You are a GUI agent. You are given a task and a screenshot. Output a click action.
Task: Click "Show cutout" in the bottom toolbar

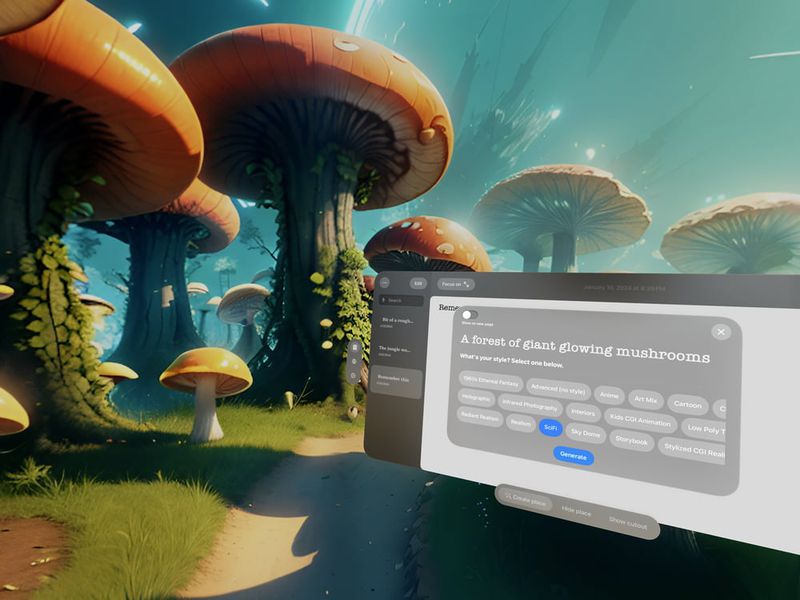pyautogui.click(x=628, y=521)
